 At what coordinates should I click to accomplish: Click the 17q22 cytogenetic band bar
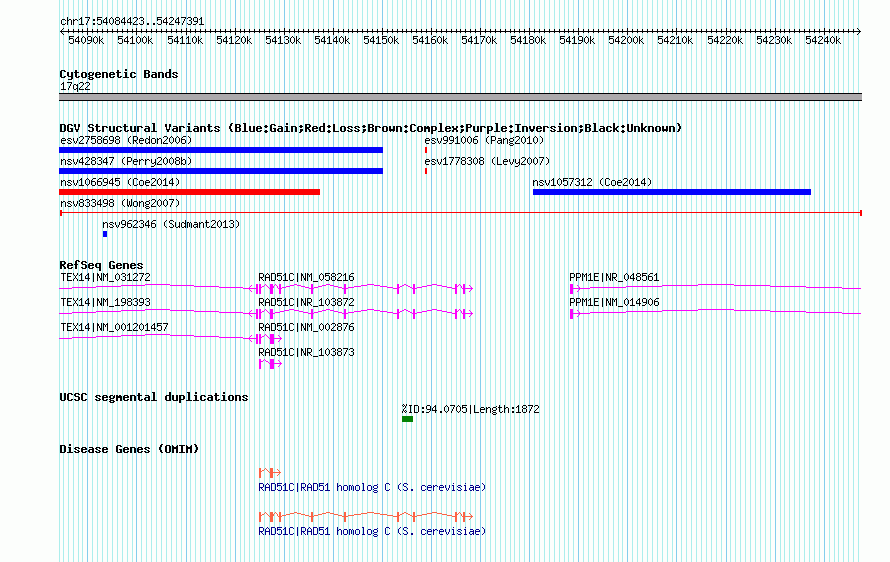coord(460,97)
